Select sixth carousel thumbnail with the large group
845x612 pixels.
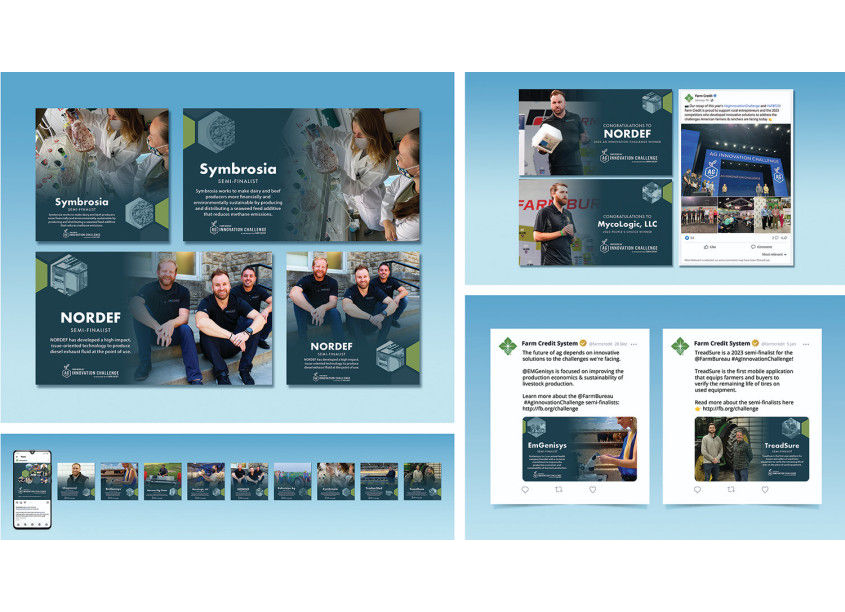[x=293, y=481]
